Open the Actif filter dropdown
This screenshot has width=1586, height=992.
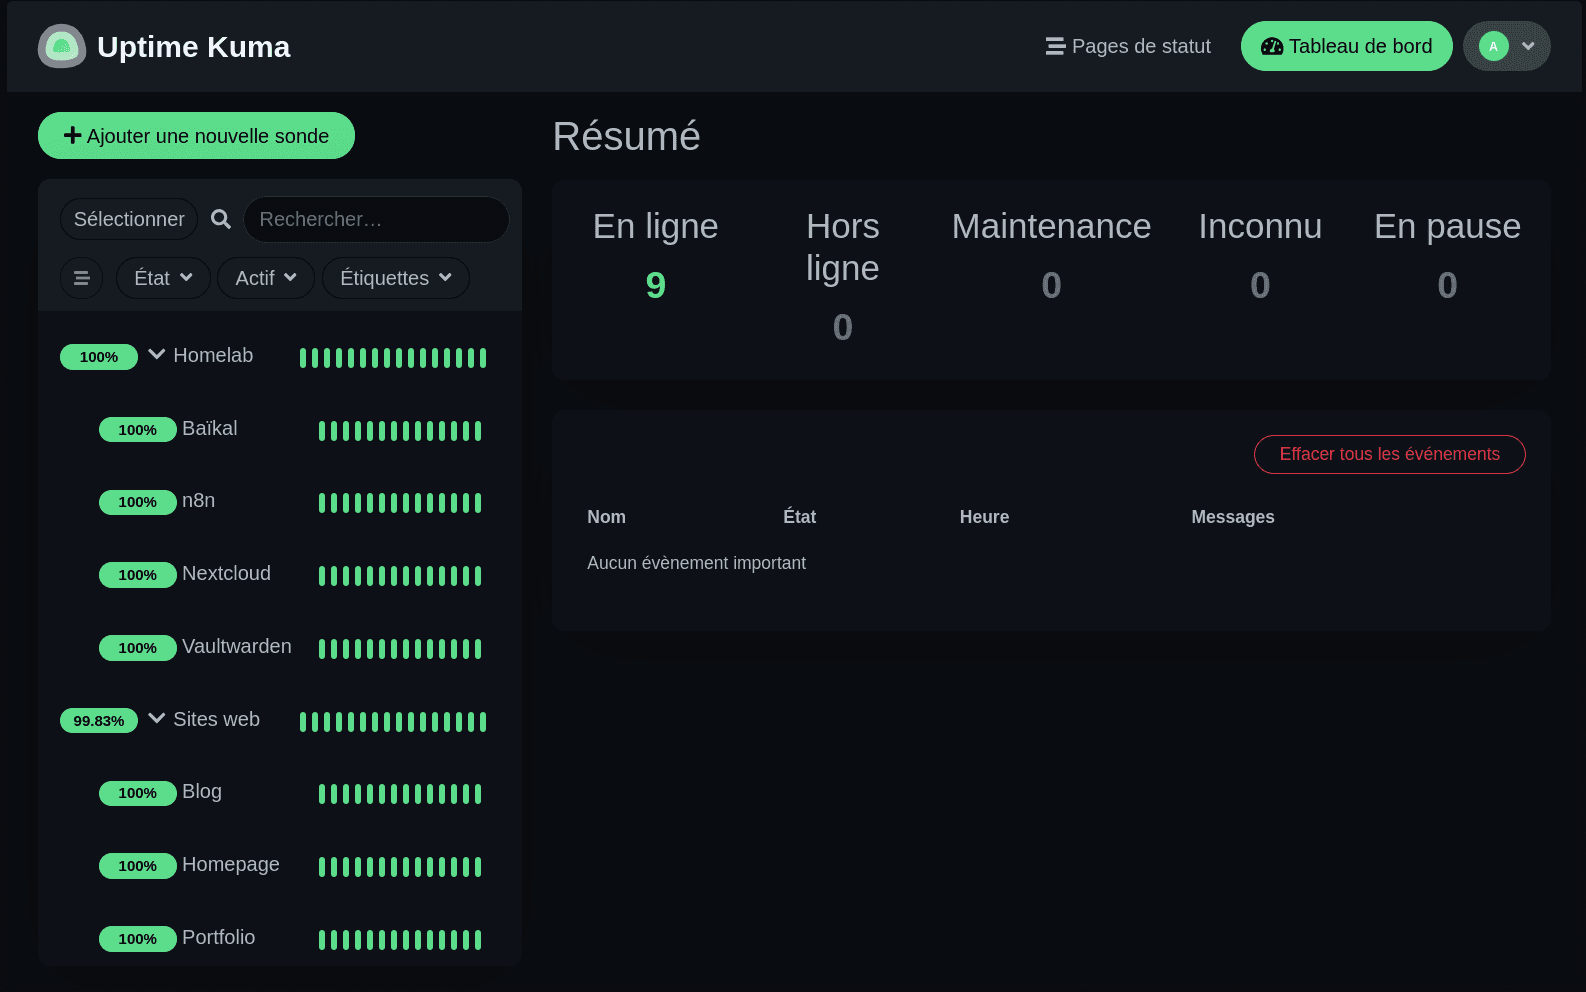(266, 278)
